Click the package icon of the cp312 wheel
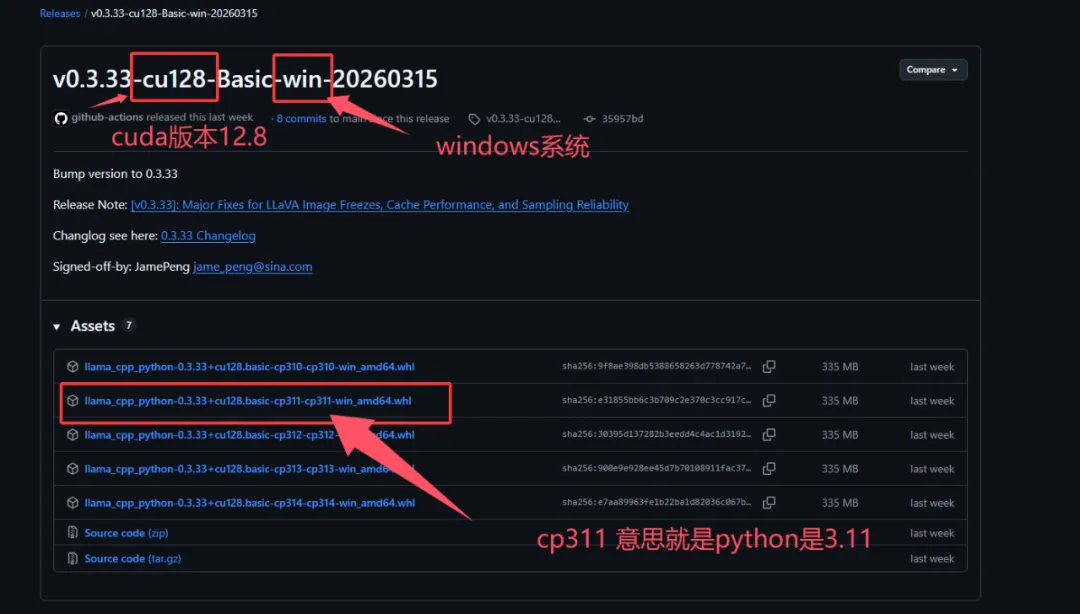 click(x=72, y=435)
